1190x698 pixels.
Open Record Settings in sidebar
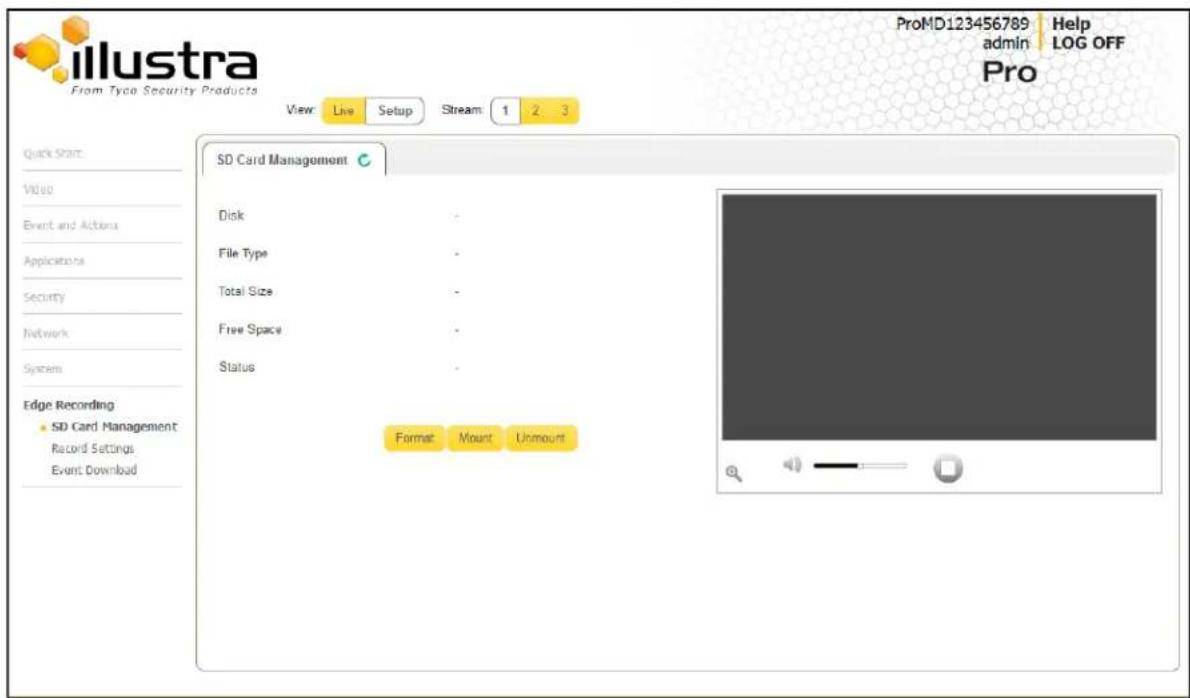pyautogui.click(x=93, y=448)
